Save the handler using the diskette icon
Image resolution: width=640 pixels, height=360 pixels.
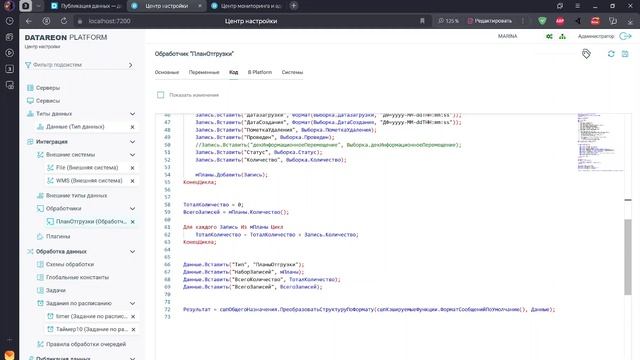click(x=625, y=54)
